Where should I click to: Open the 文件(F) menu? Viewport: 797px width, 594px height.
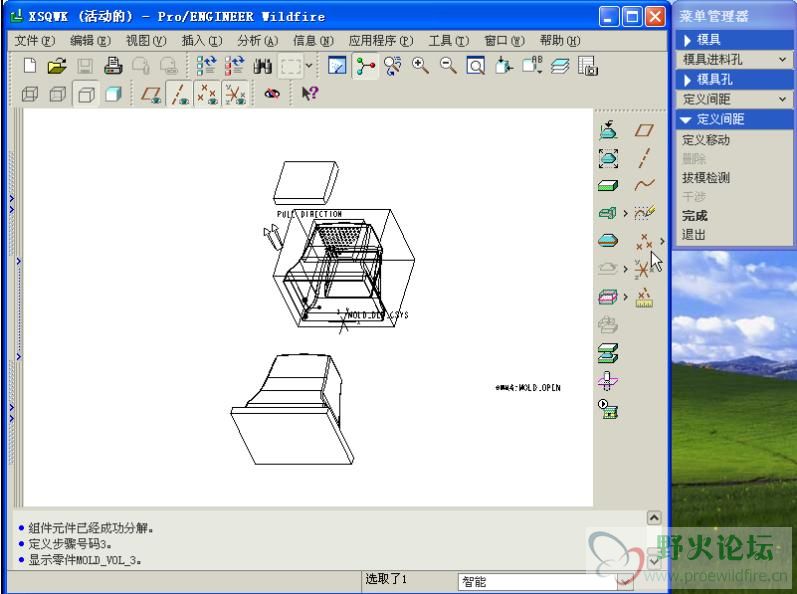point(35,41)
